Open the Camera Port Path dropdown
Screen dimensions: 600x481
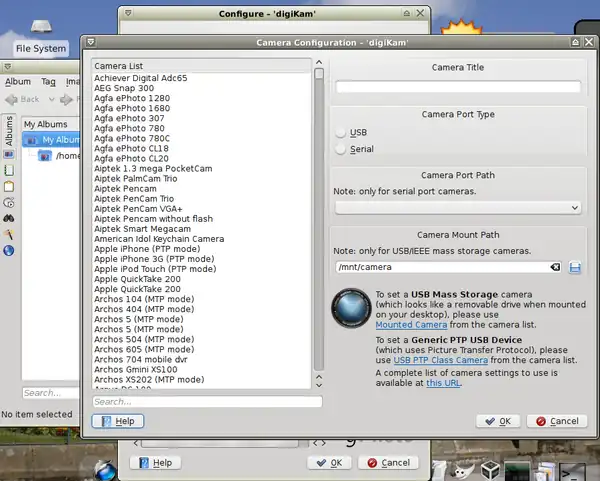click(458, 207)
